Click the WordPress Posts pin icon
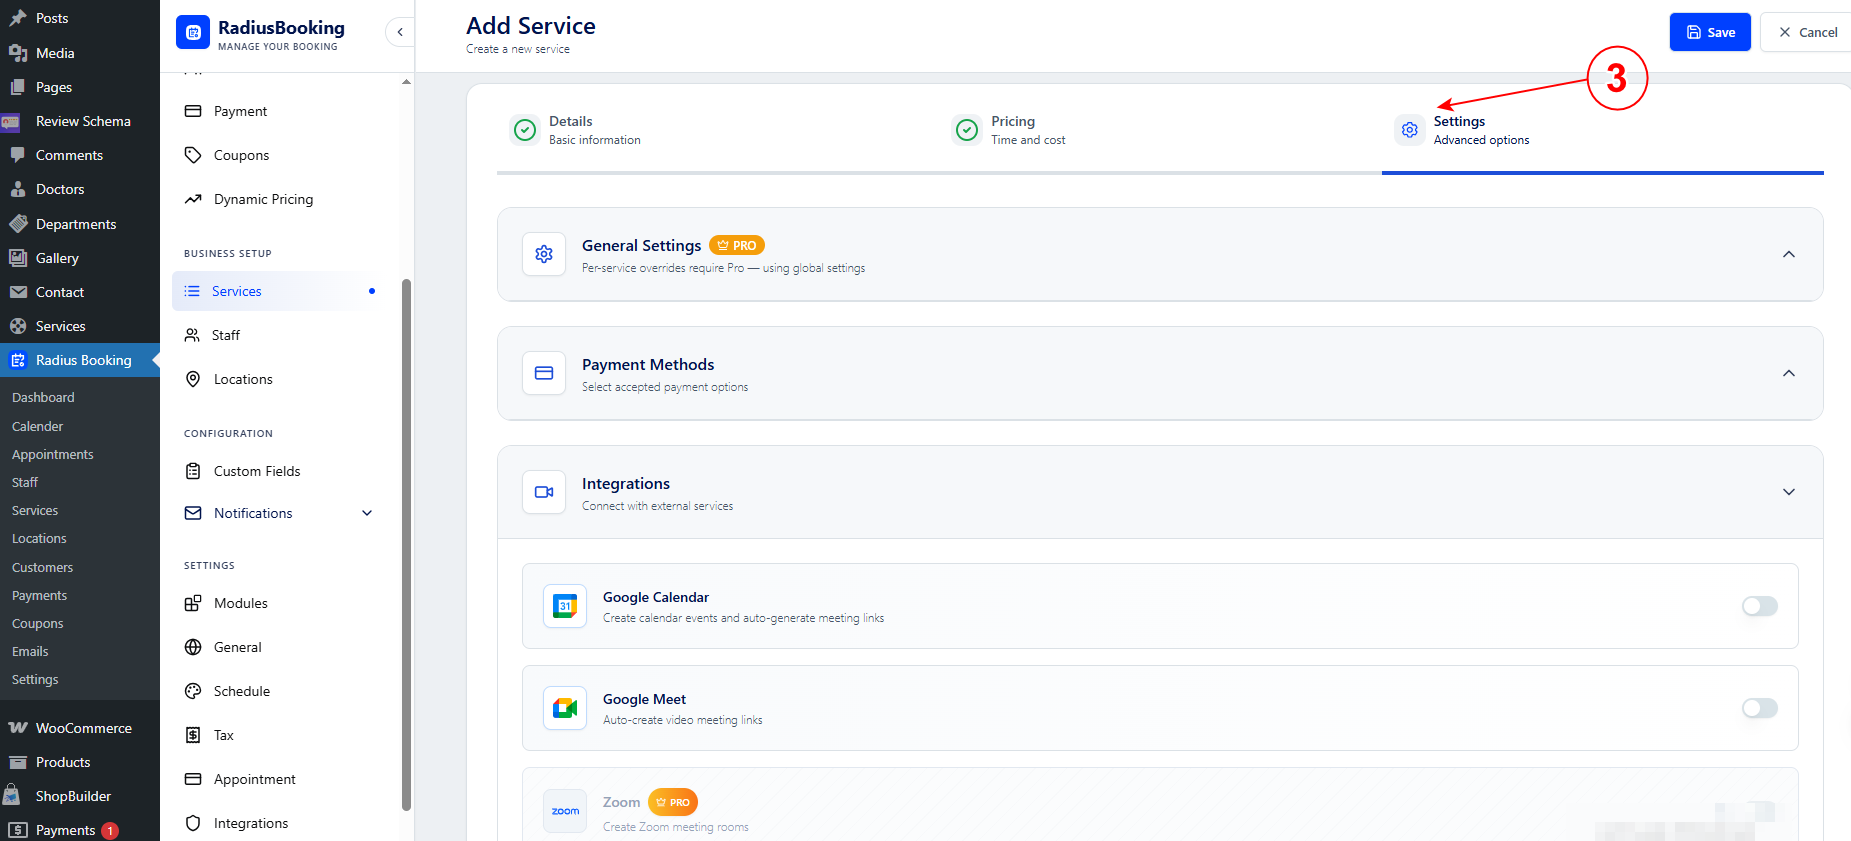 tap(18, 18)
